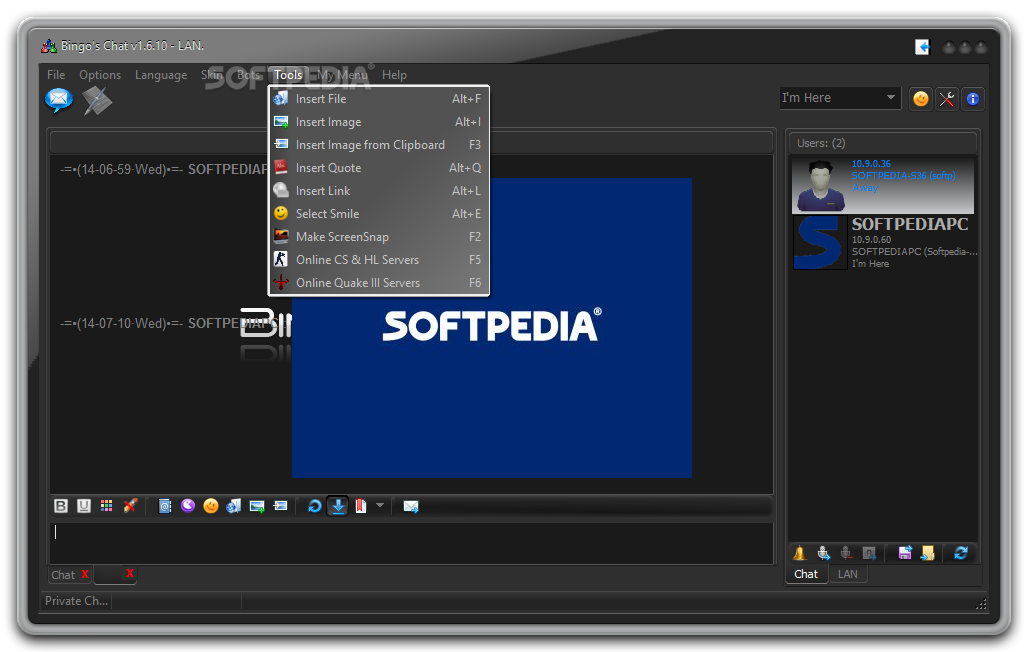Click microphone with blue arrow icon
The image size is (1028, 652).
tap(823, 553)
